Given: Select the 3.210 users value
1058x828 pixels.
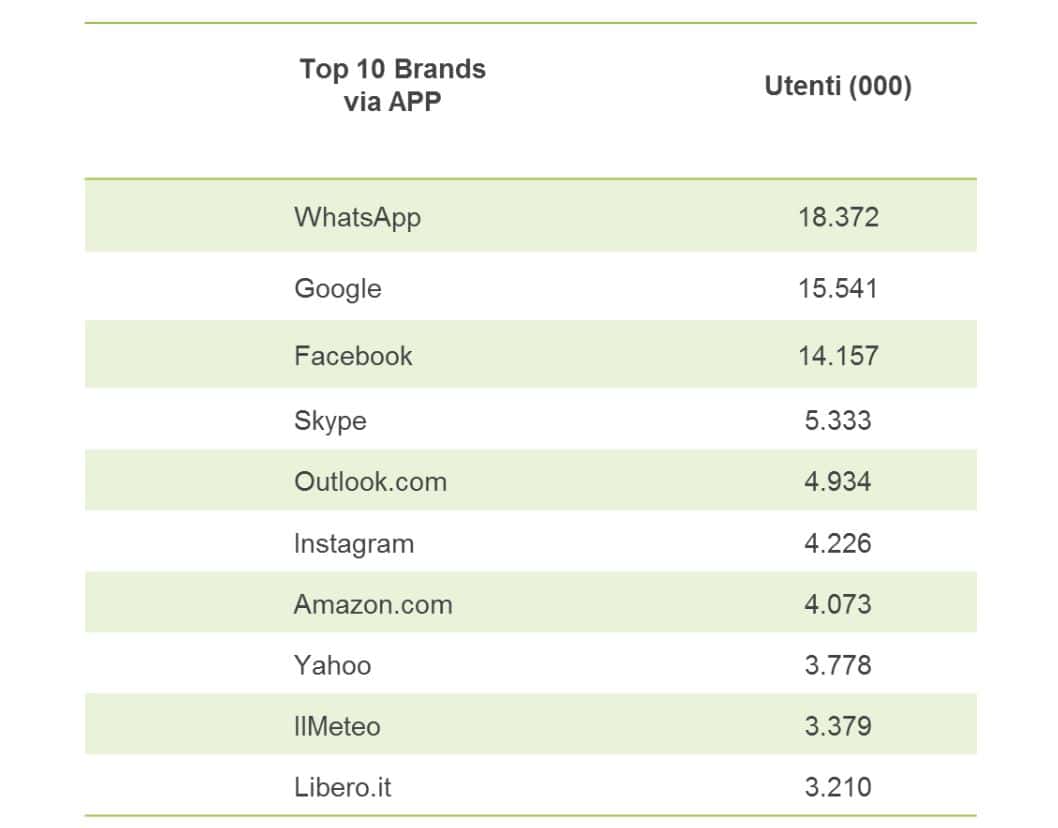Looking at the screenshot, I should pos(838,787).
